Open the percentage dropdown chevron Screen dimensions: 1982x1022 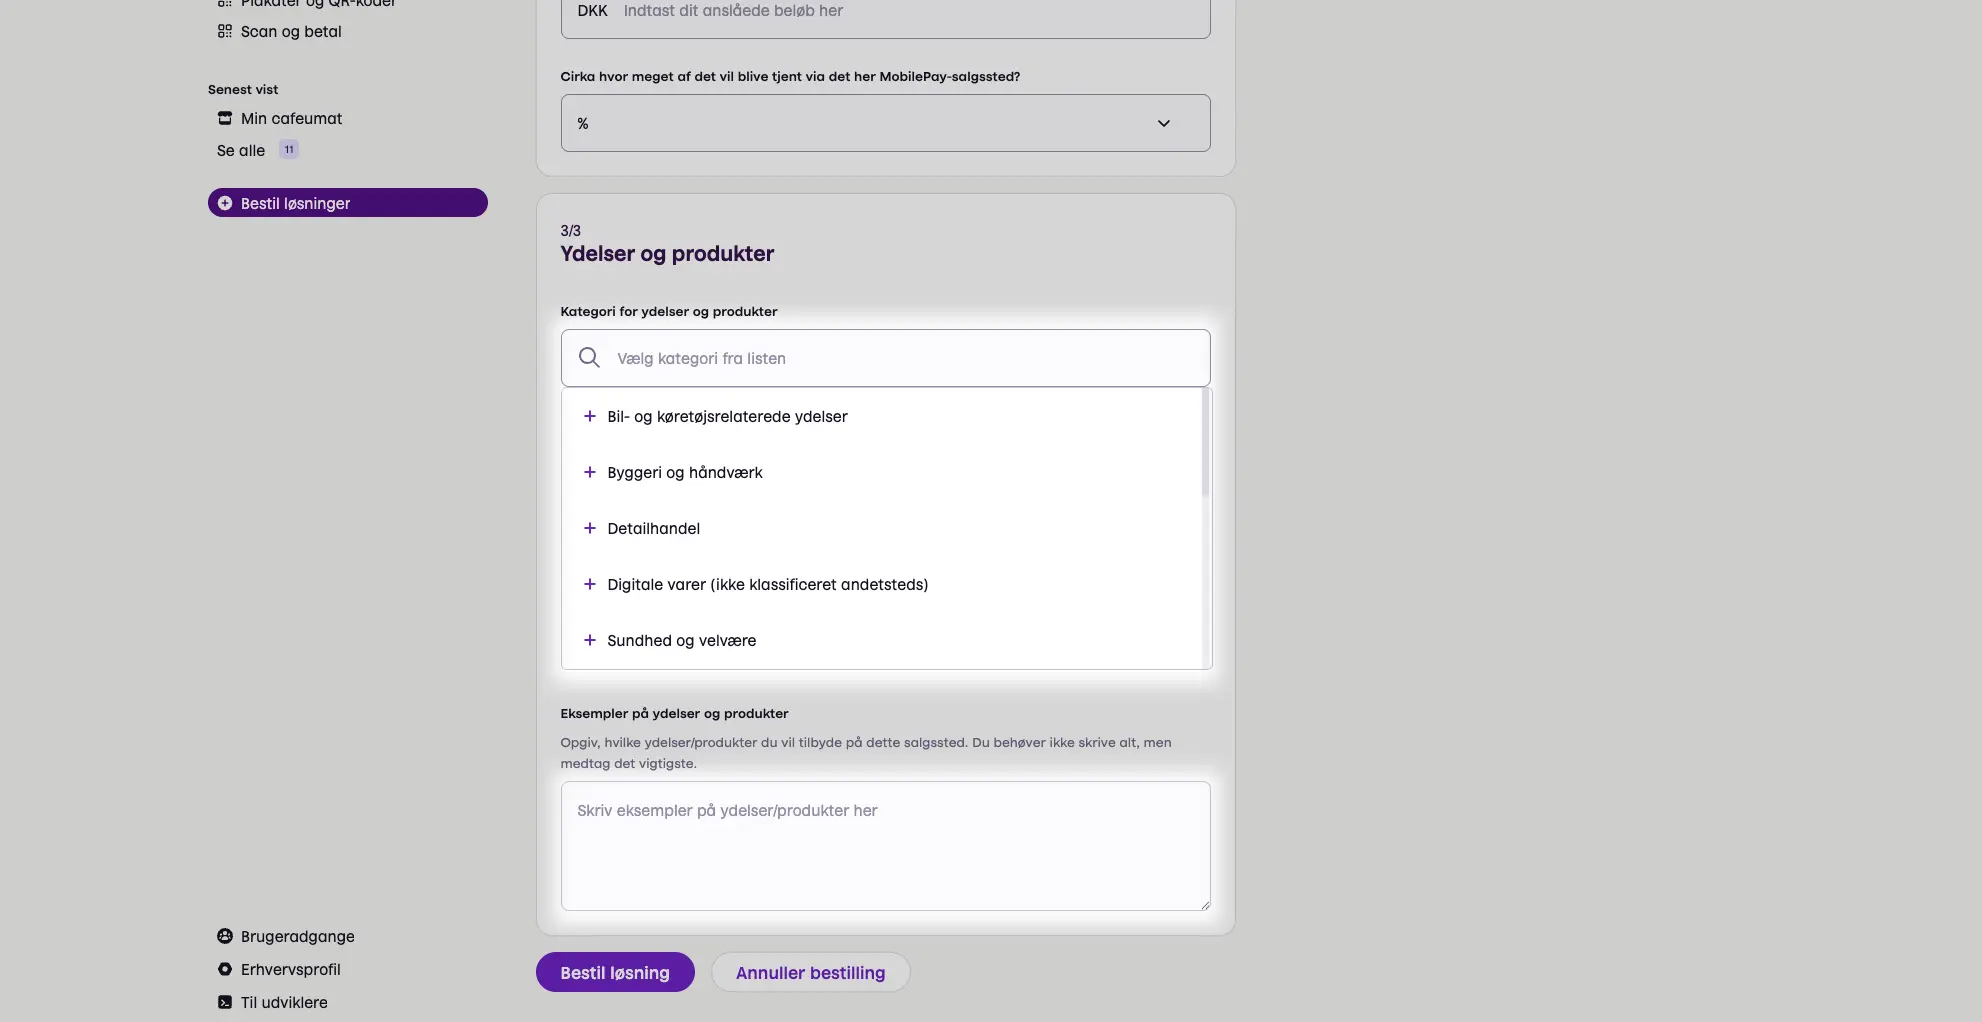pos(1164,123)
